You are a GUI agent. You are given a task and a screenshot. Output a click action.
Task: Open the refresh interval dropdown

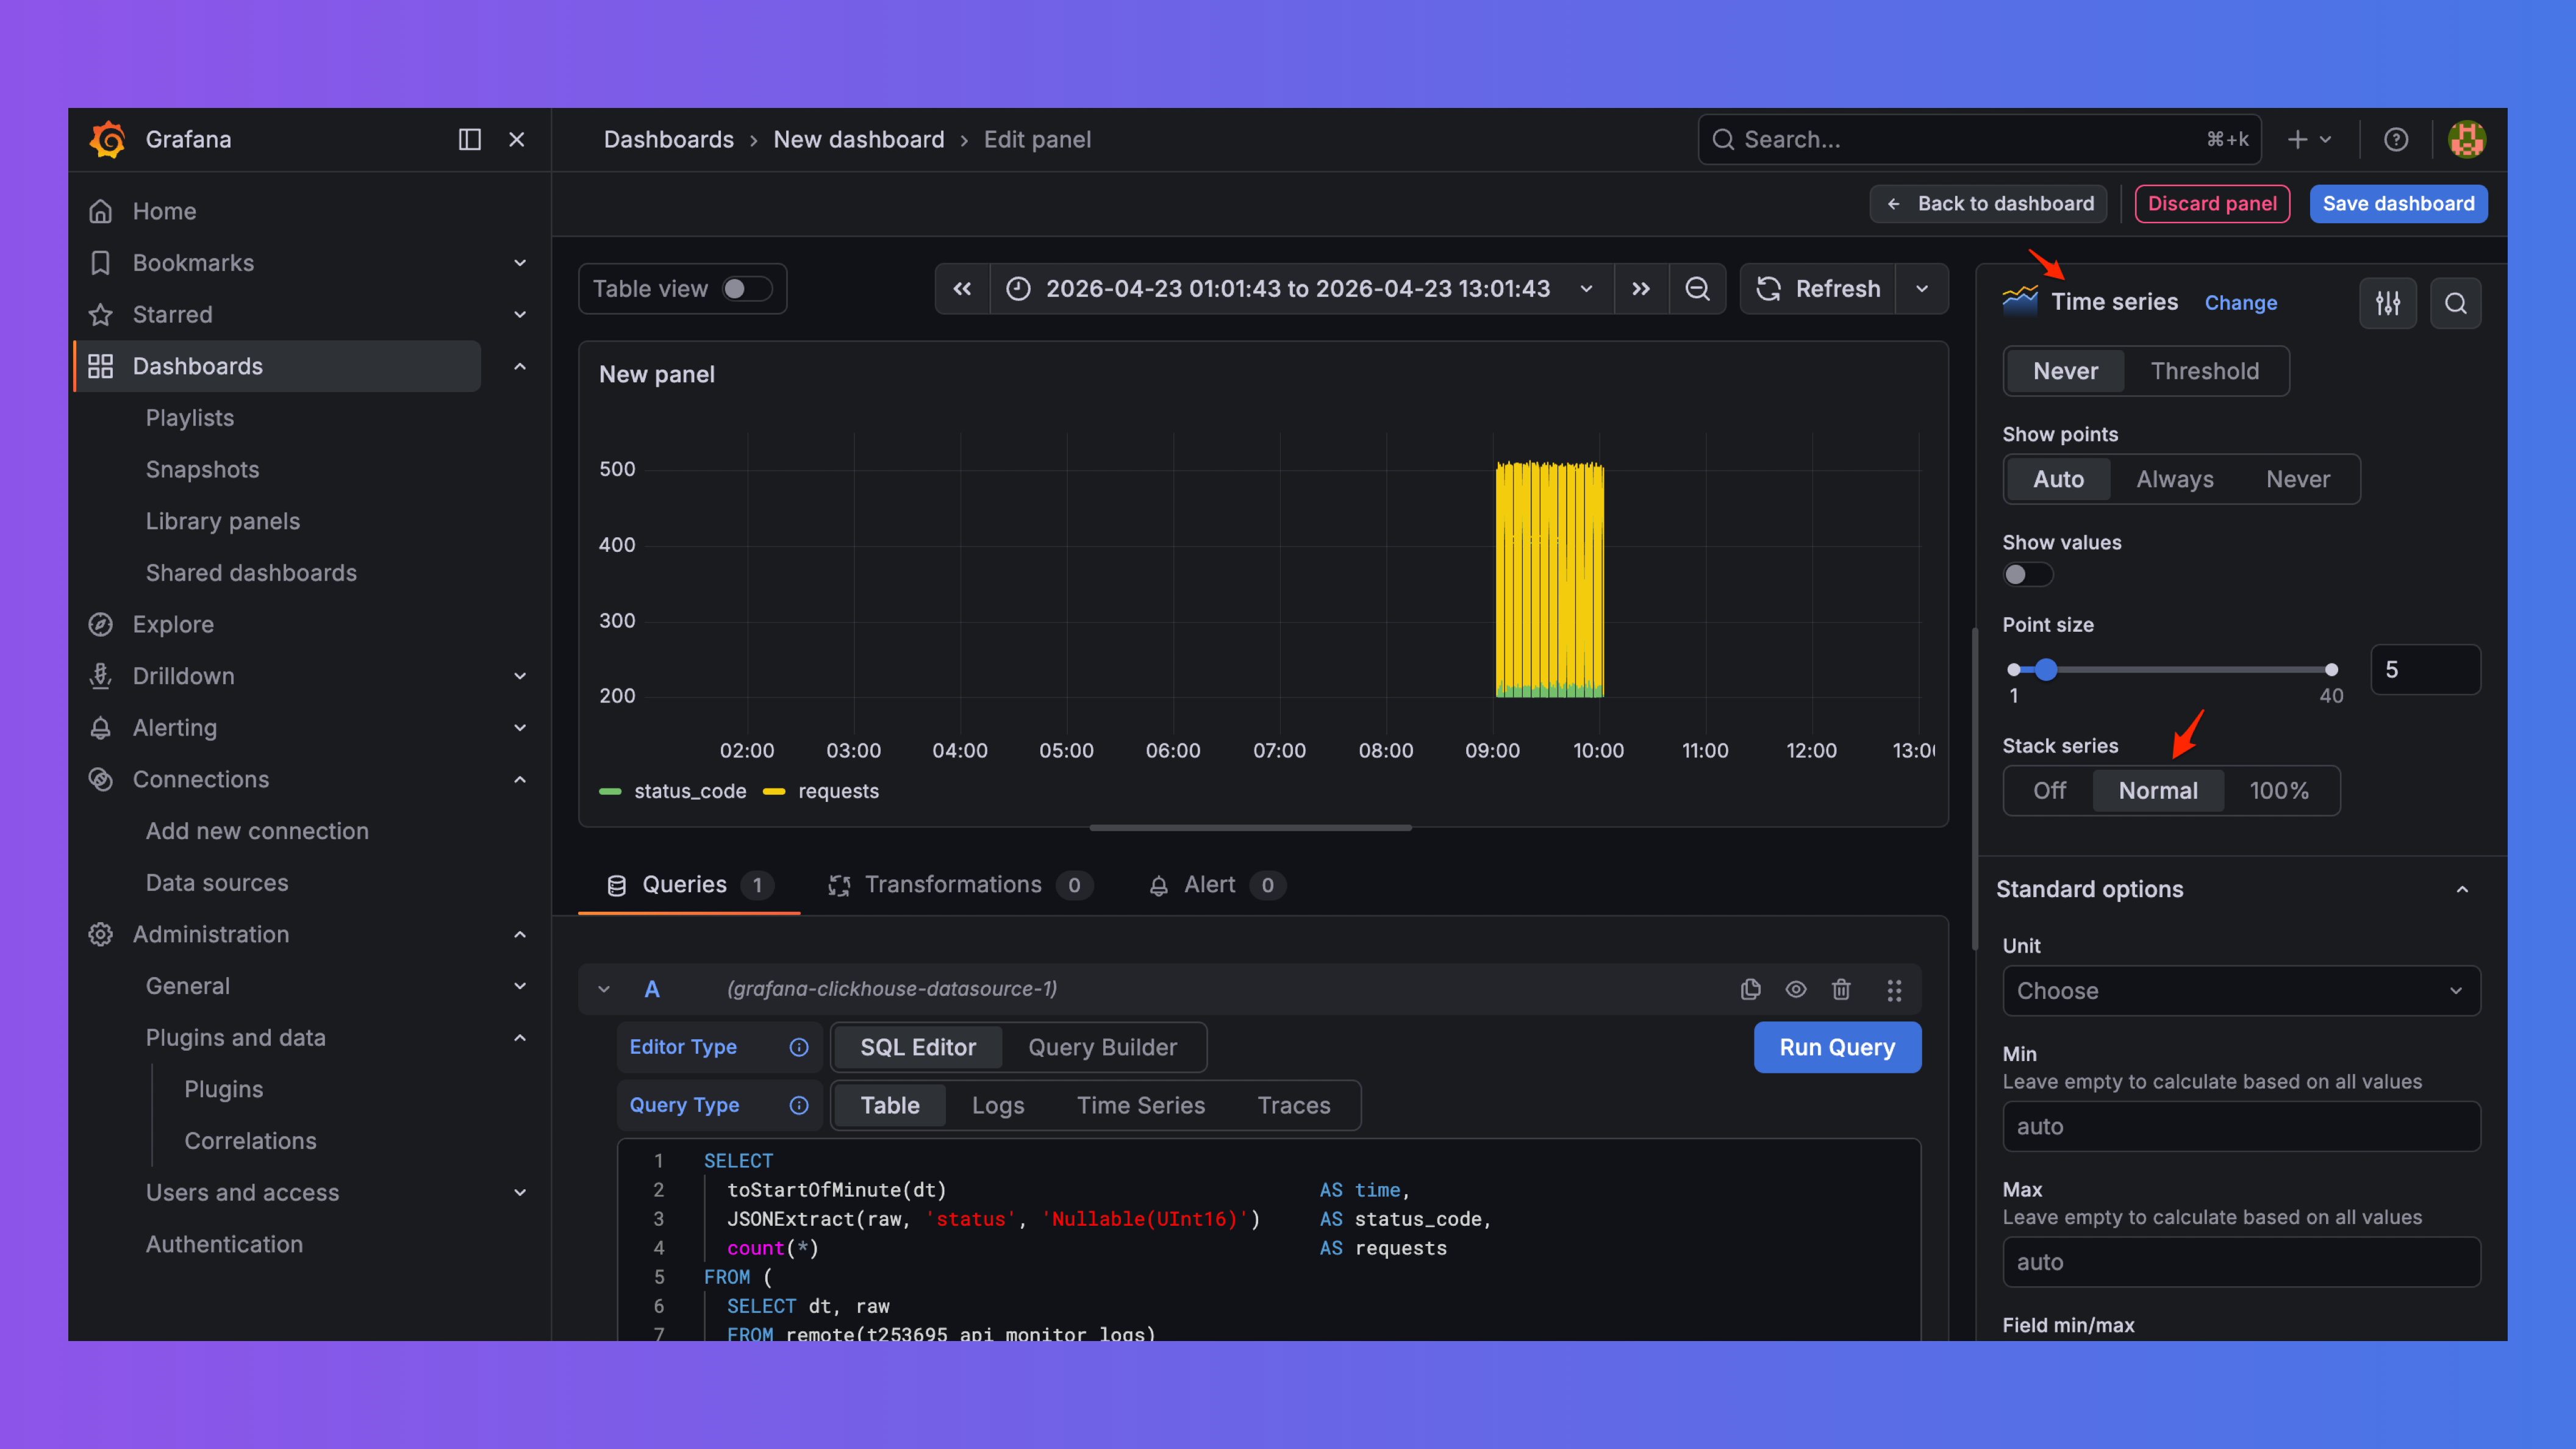click(x=1921, y=289)
